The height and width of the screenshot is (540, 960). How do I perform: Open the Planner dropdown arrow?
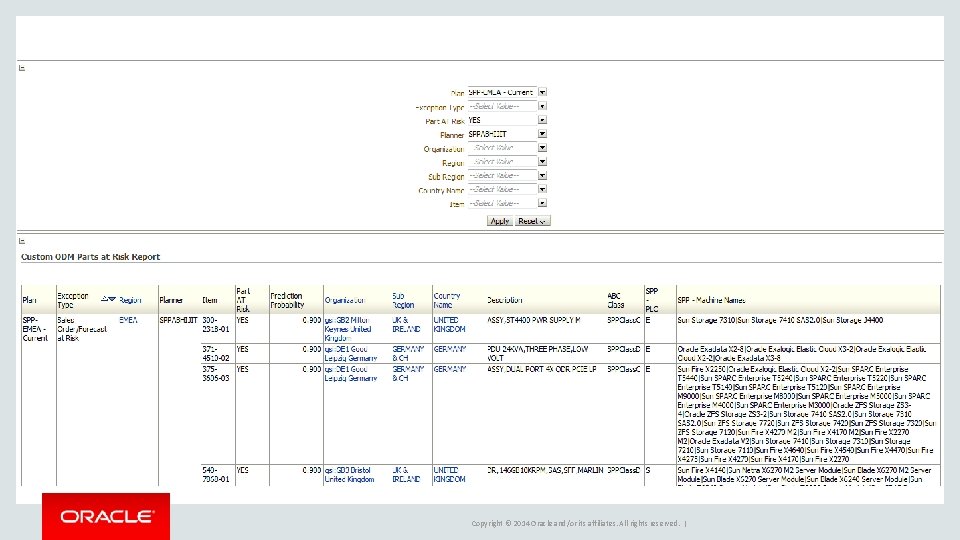542,133
